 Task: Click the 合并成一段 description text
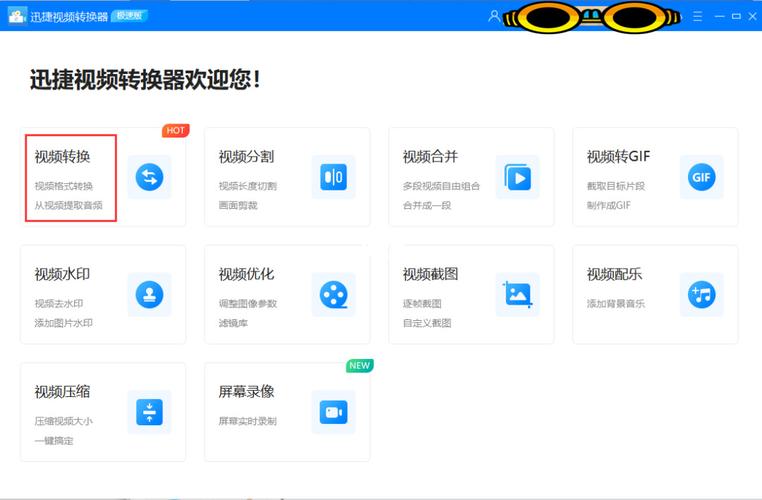pyautogui.click(x=427, y=206)
